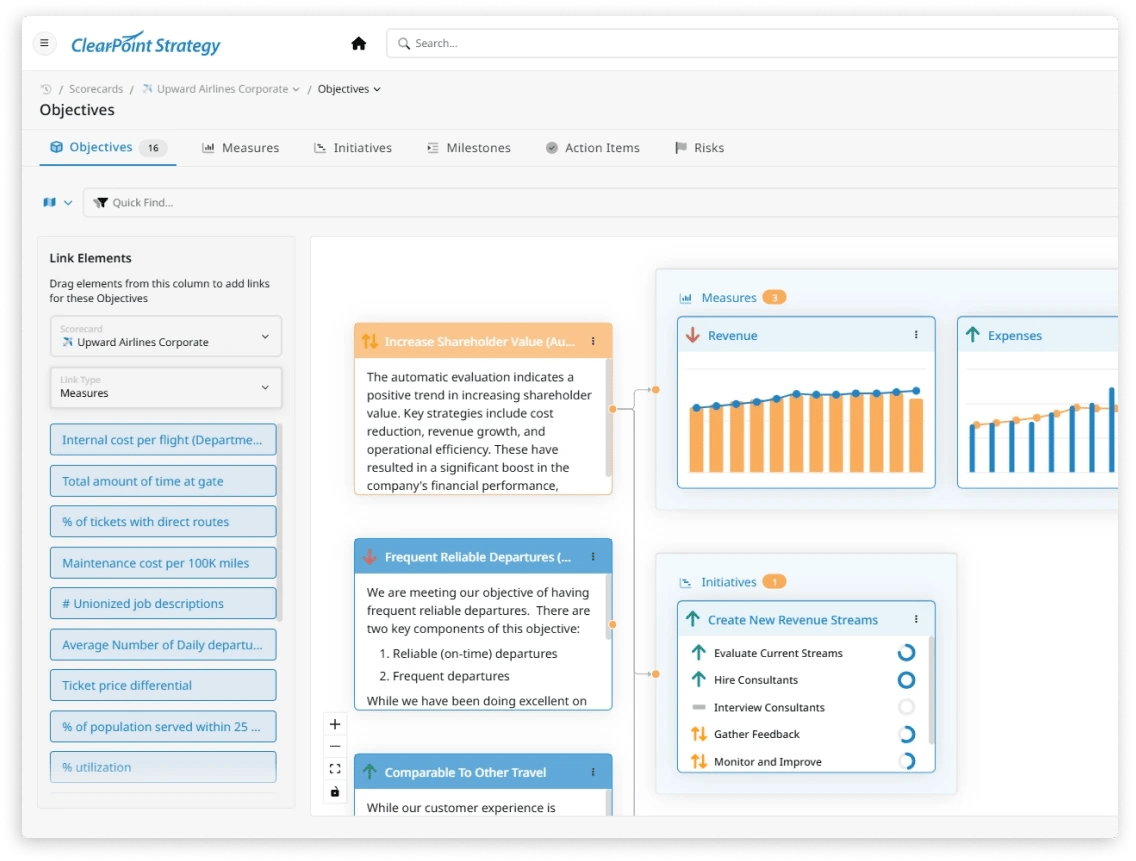Click in the top Search field
Image resolution: width=1136 pixels, height=861 pixels.
[752, 43]
